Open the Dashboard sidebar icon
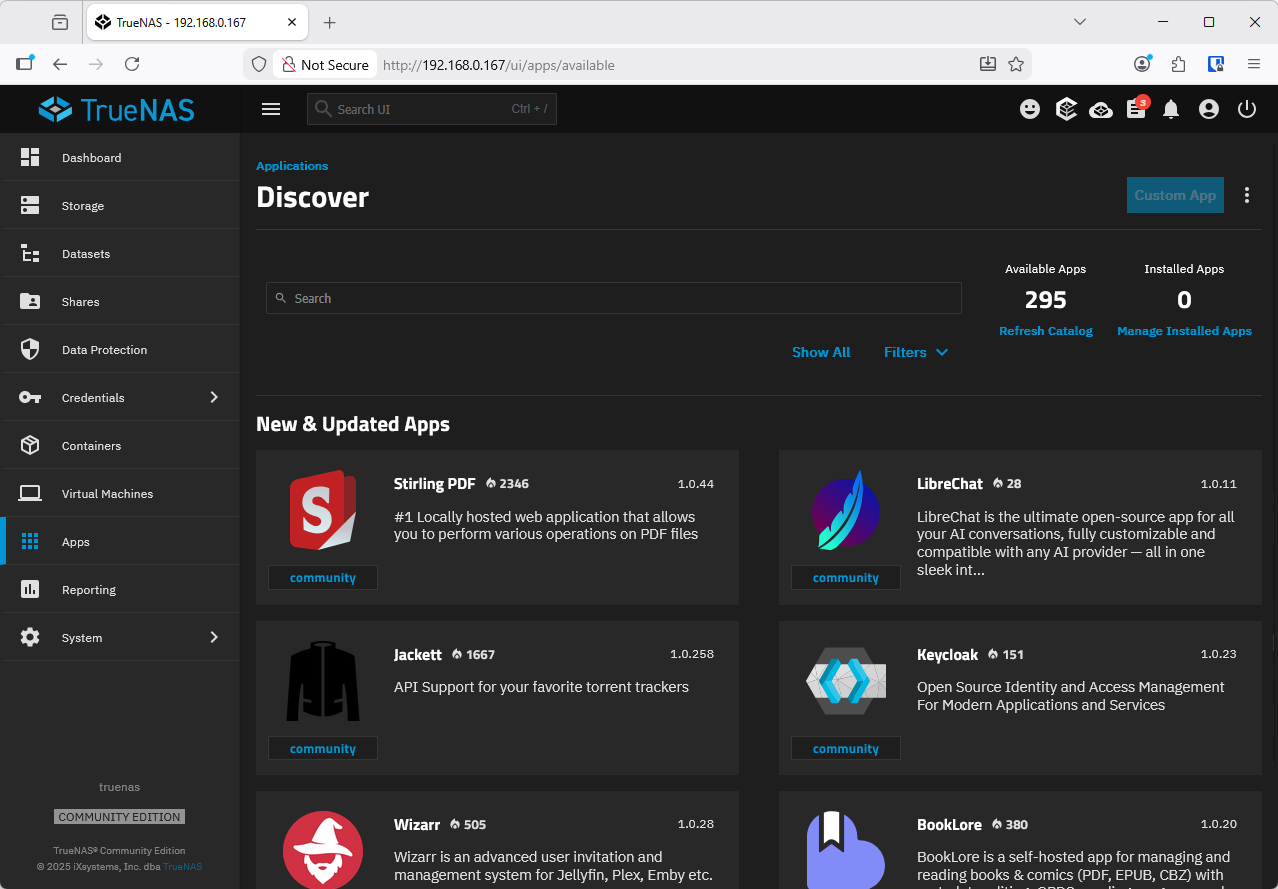 point(30,157)
